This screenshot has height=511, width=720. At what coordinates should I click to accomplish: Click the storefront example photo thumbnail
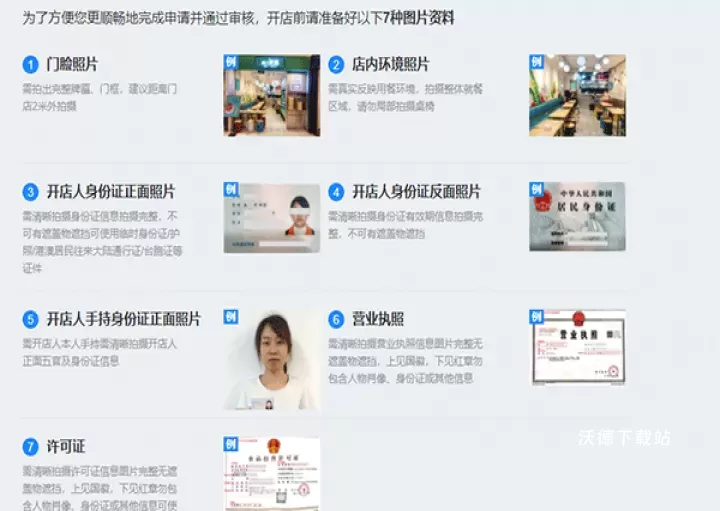click(272, 95)
